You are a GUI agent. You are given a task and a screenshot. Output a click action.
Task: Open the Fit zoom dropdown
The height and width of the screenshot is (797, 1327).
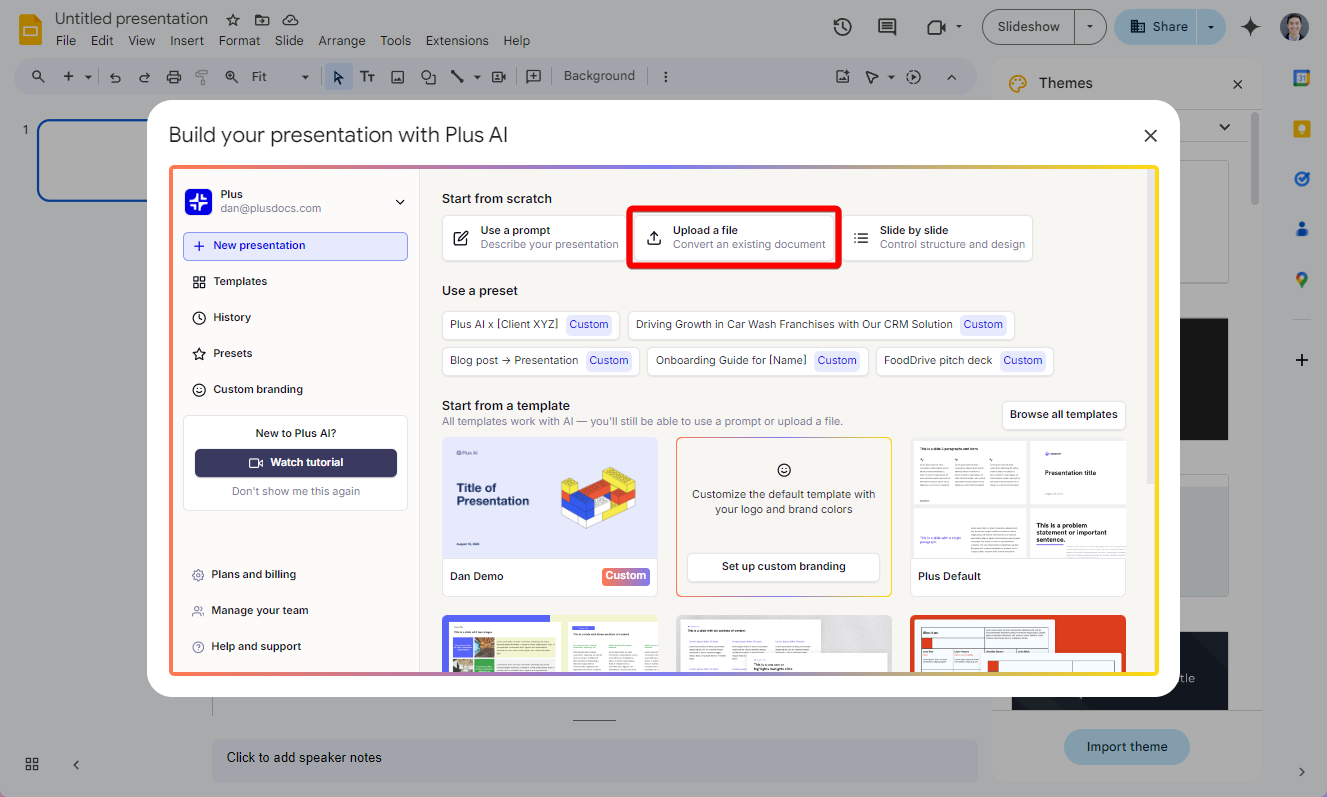click(281, 76)
